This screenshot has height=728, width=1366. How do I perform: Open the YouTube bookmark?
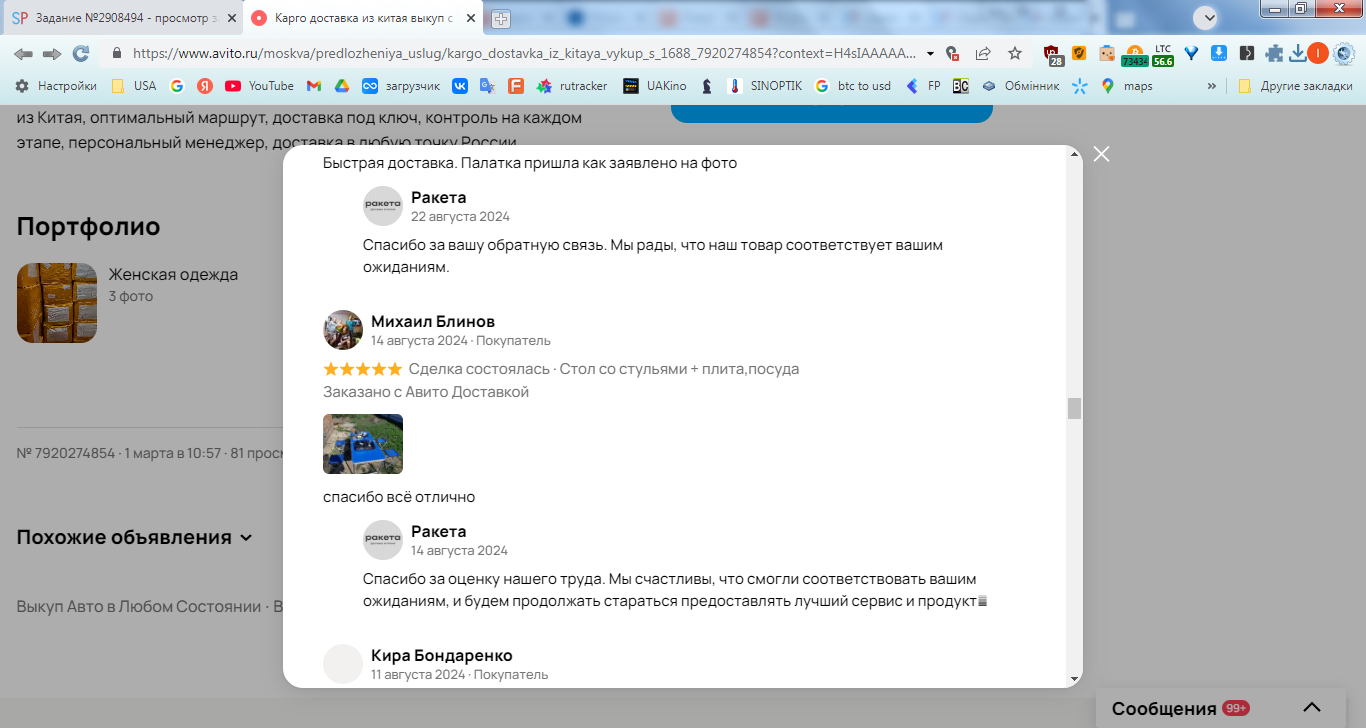pos(259,86)
